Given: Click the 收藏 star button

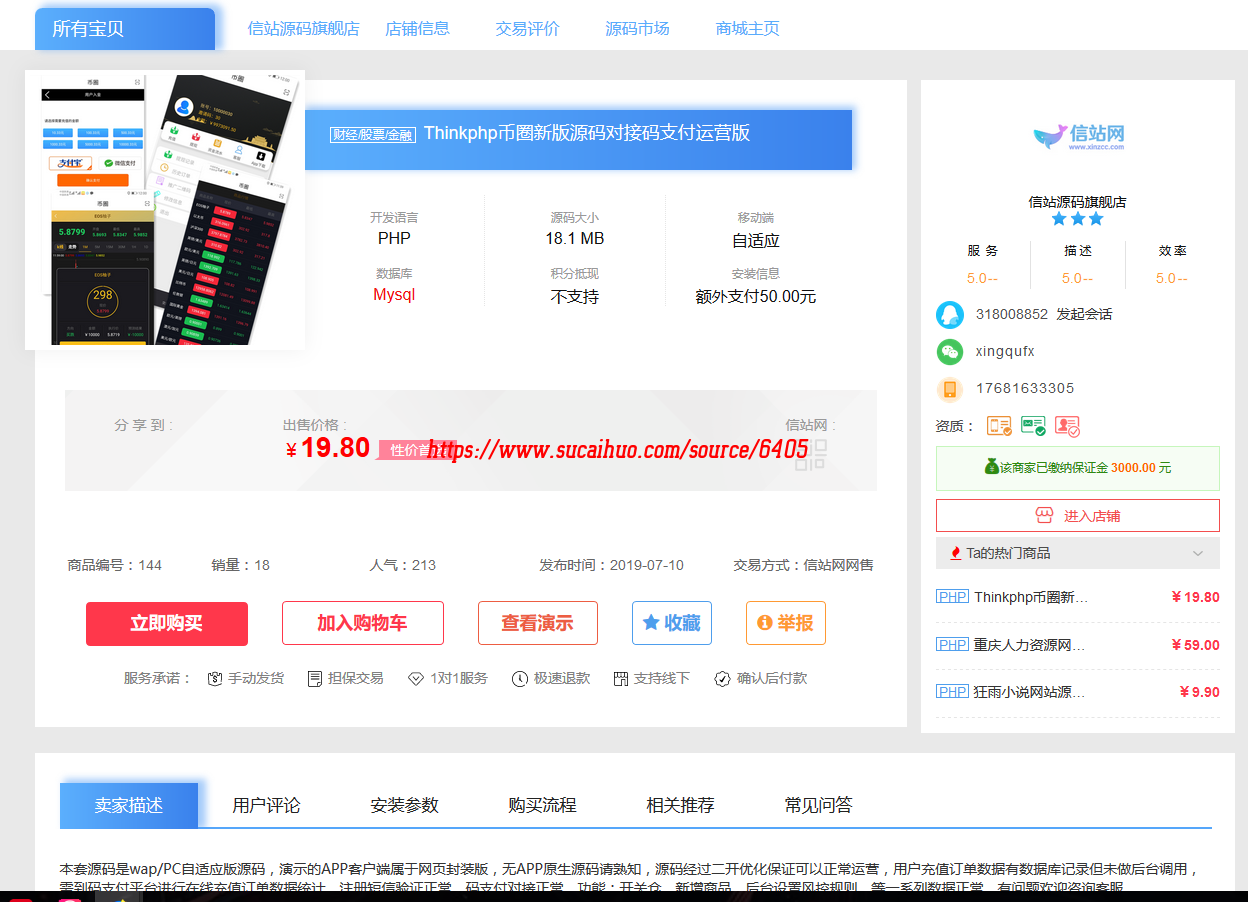Looking at the screenshot, I should pos(672,623).
